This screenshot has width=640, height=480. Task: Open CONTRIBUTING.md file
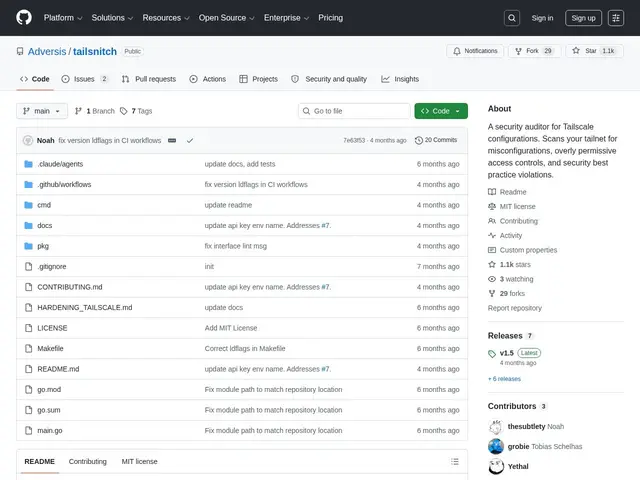pos(70,287)
